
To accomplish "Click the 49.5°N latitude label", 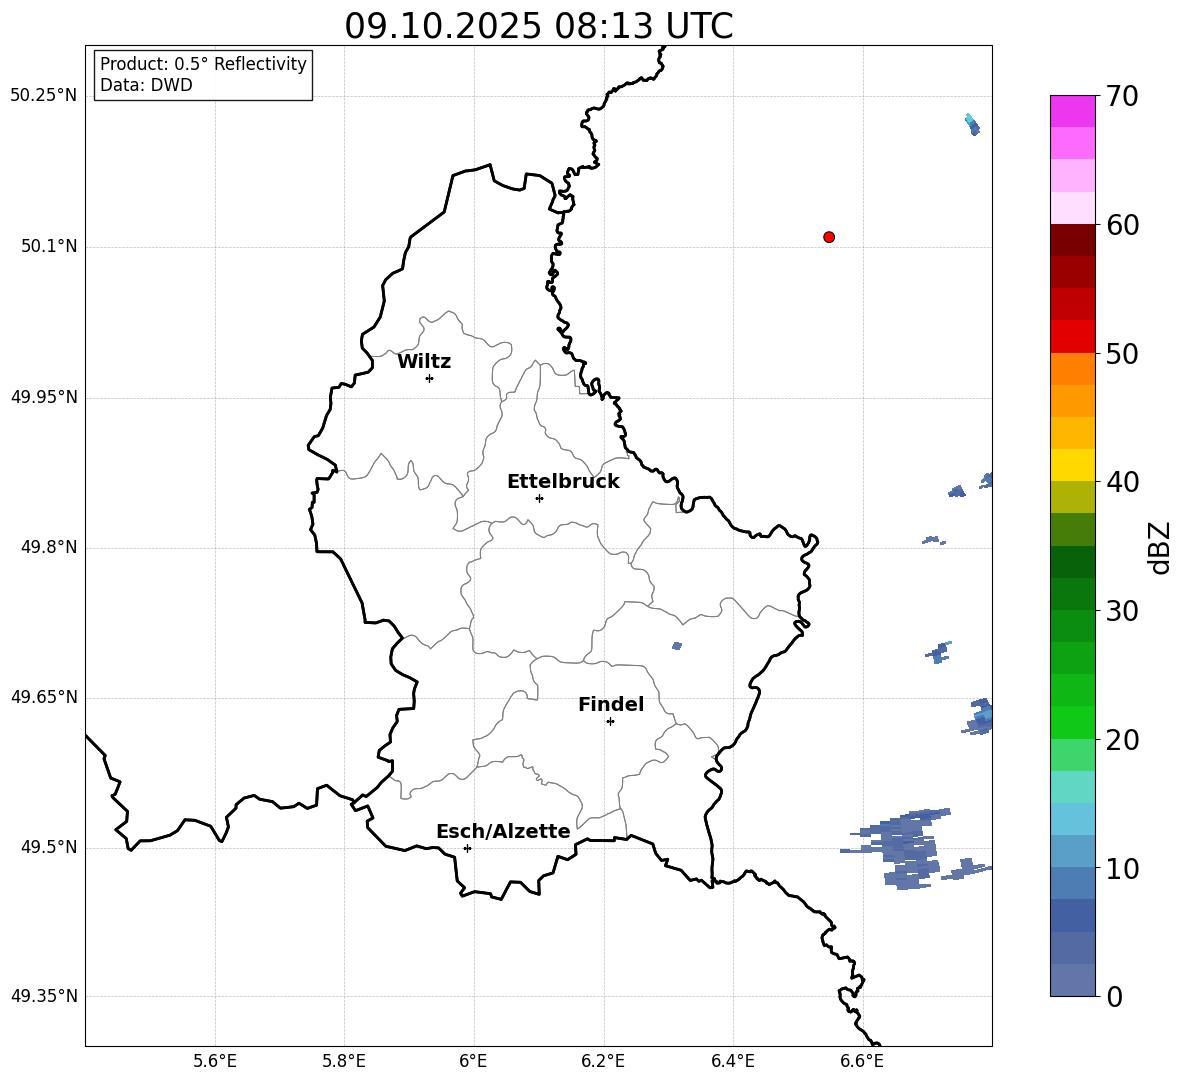I will coord(49,847).
